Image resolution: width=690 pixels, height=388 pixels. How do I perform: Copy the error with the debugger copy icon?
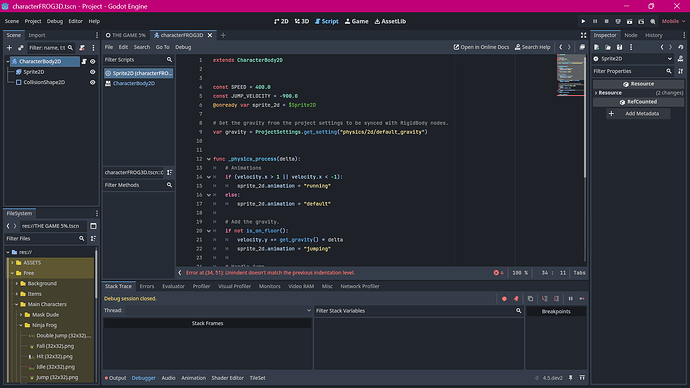tap(530, 299)
